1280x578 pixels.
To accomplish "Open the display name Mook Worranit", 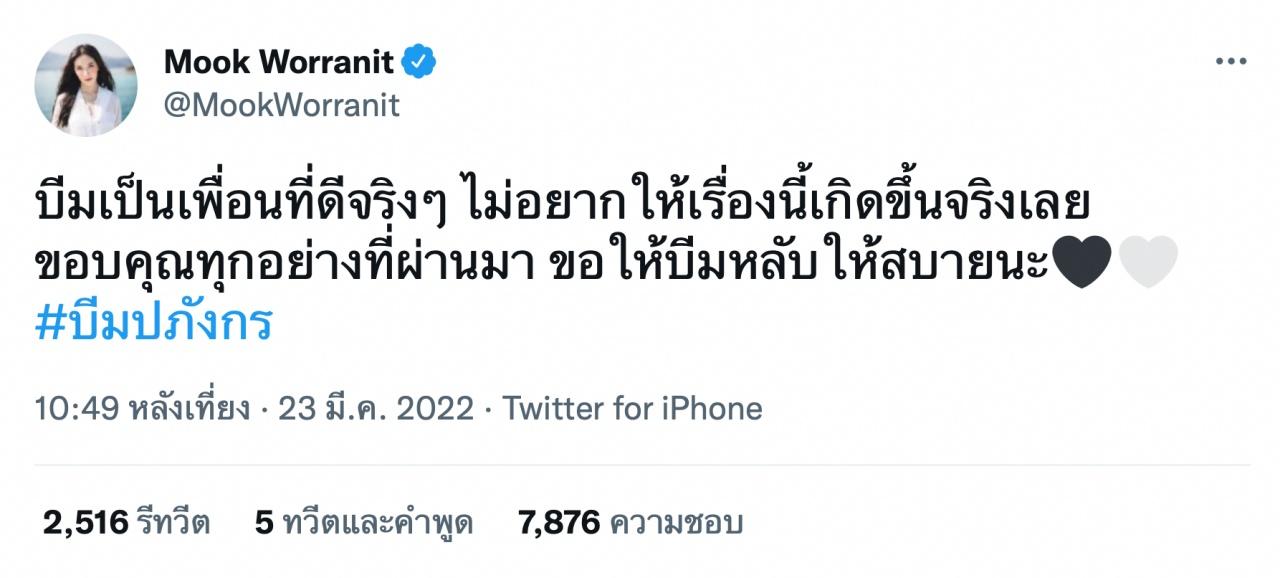I will click(279, 62).
